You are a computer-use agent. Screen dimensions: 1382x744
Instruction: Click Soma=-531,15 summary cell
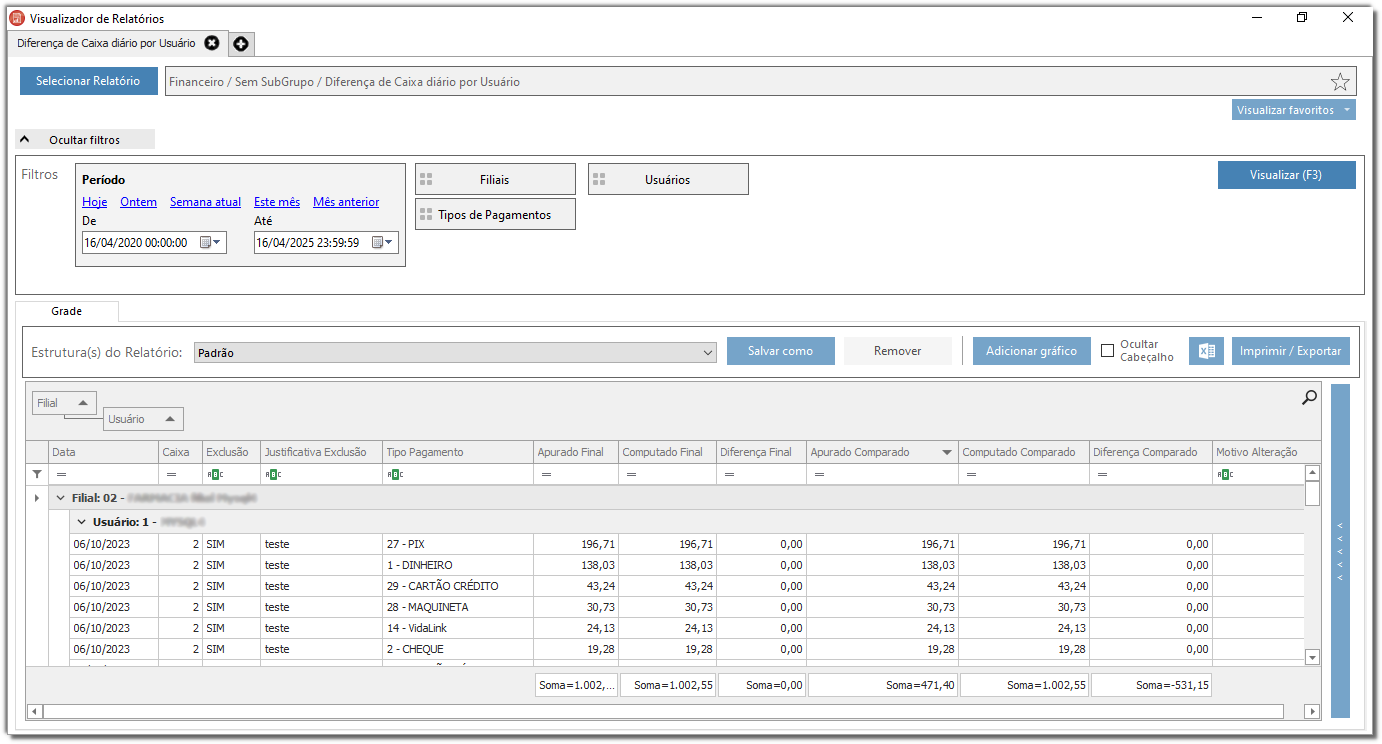(1150, 685)
